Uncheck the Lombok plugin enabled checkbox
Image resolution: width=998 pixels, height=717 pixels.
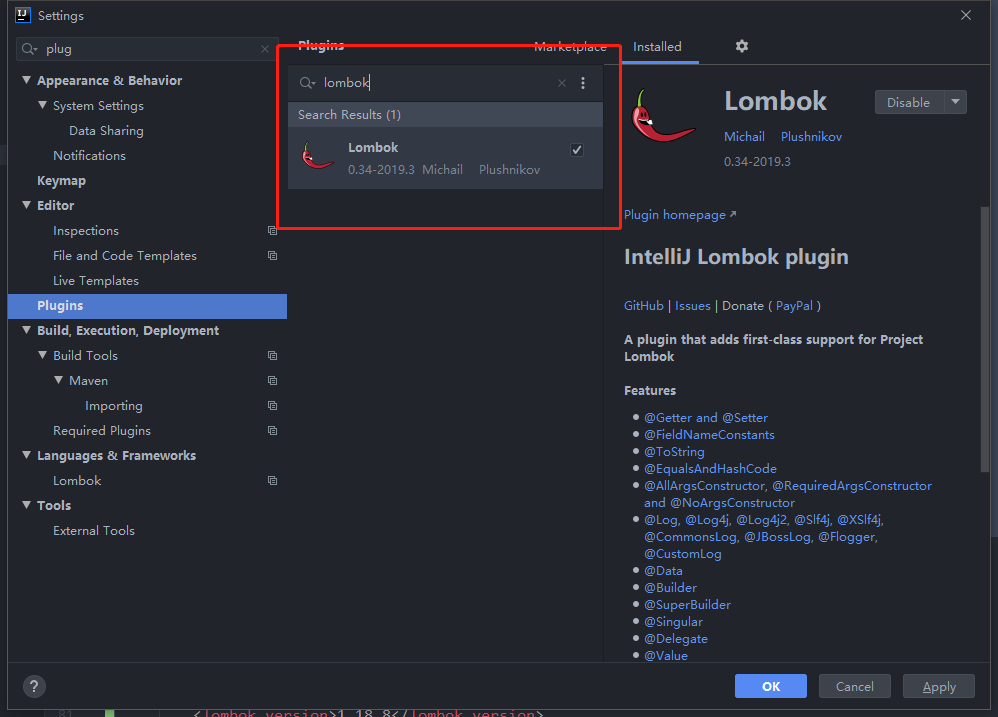(x=577, y=150)
